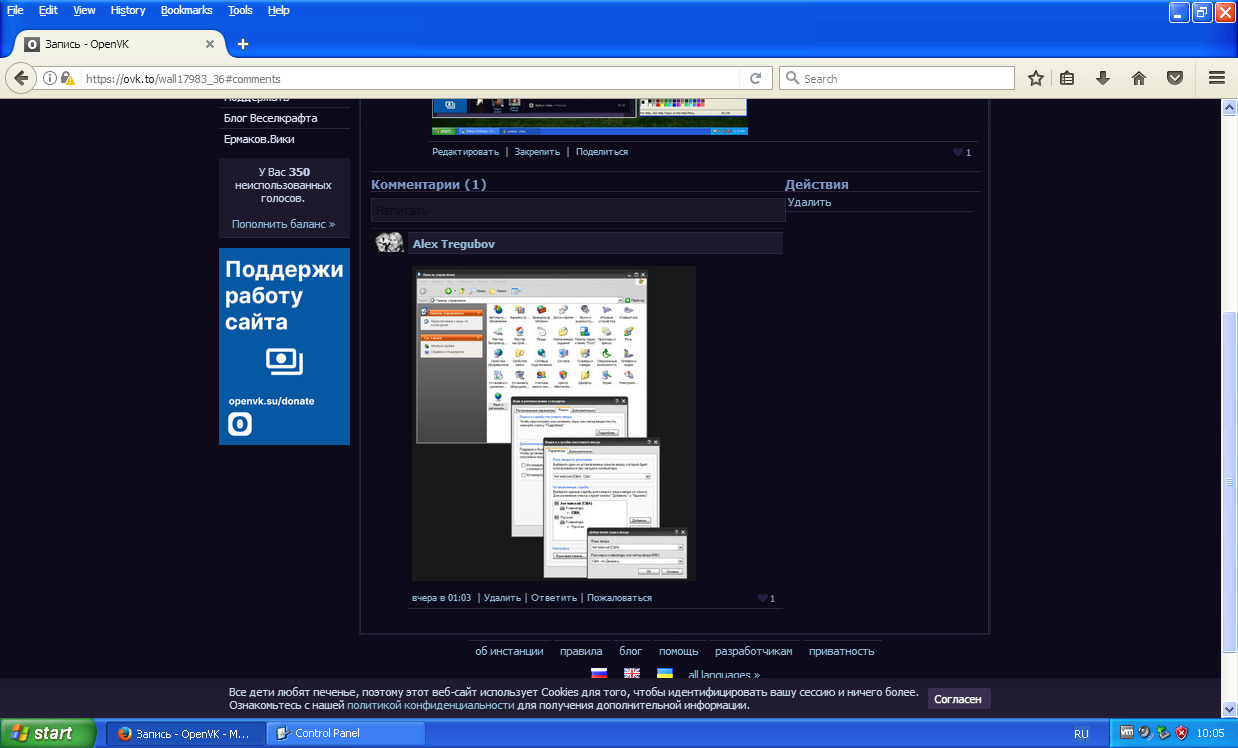This screenshot has height=748, width=1238.
Task: Click the Написать comment input field
Action: (578, 210)
